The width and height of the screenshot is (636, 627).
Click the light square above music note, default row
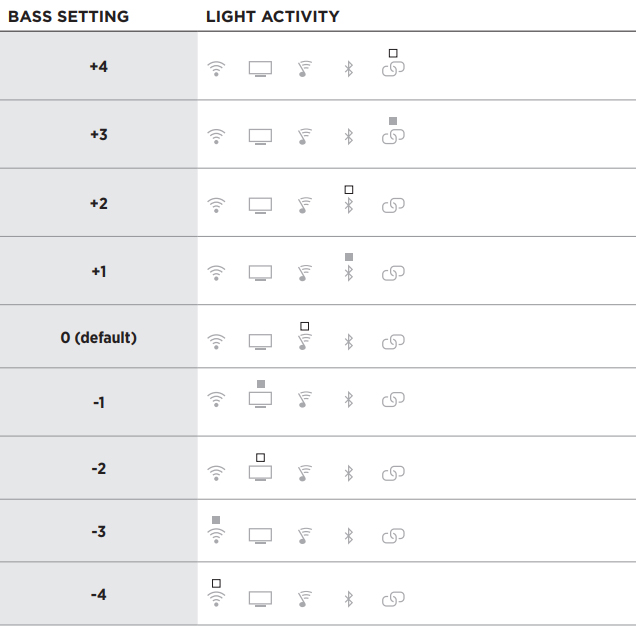coord(305,326)
